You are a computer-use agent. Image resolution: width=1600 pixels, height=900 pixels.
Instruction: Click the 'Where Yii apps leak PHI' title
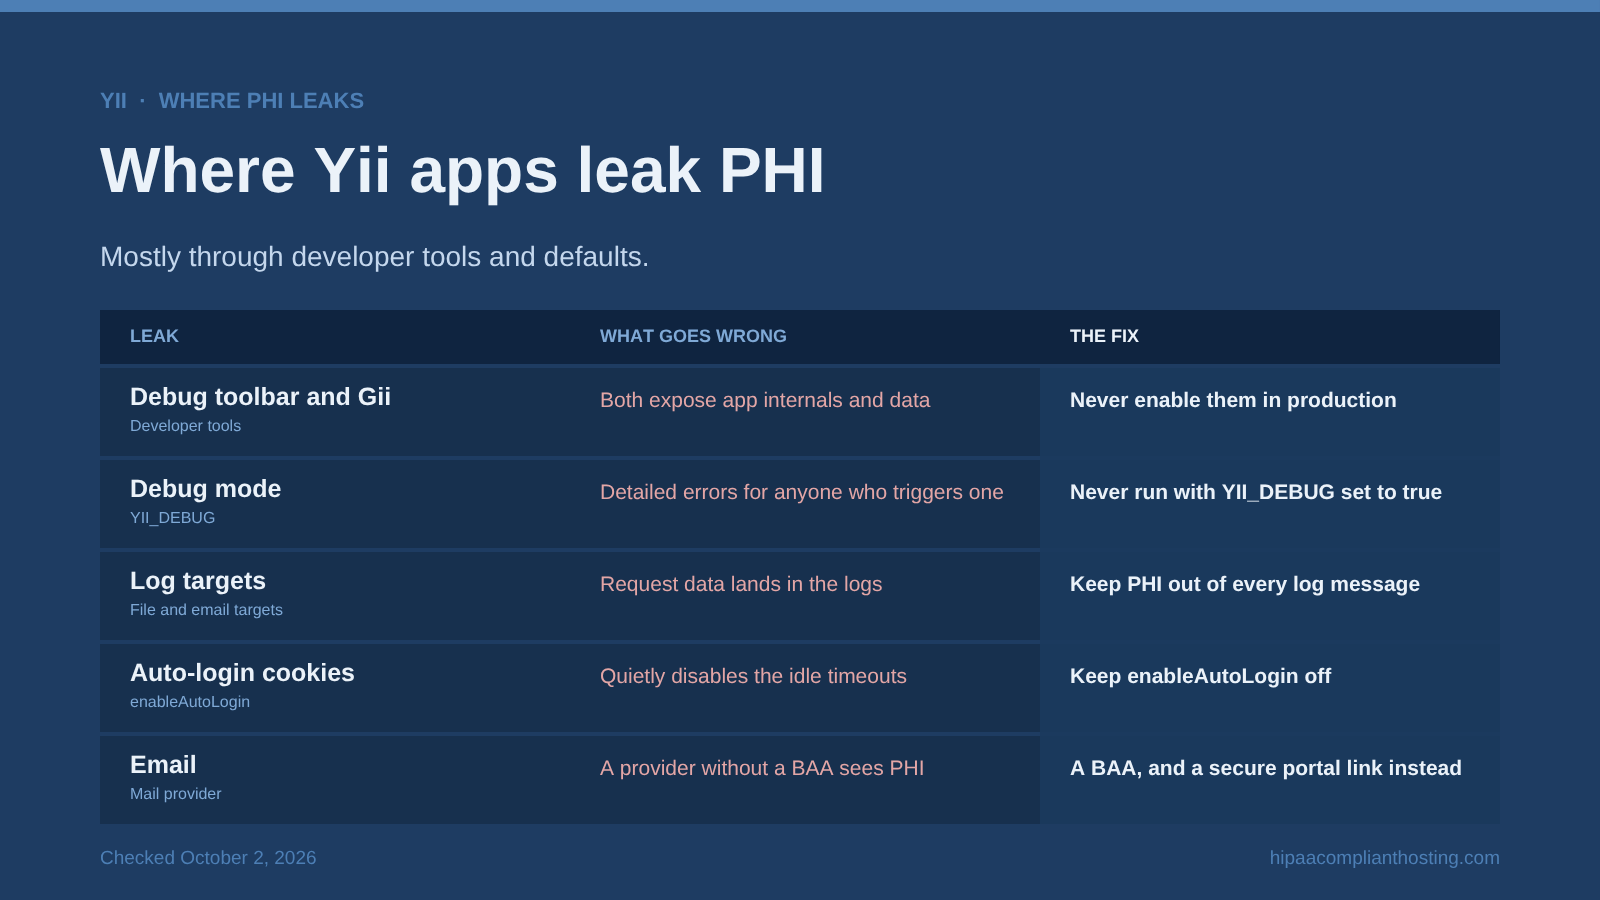pos(462,170)
